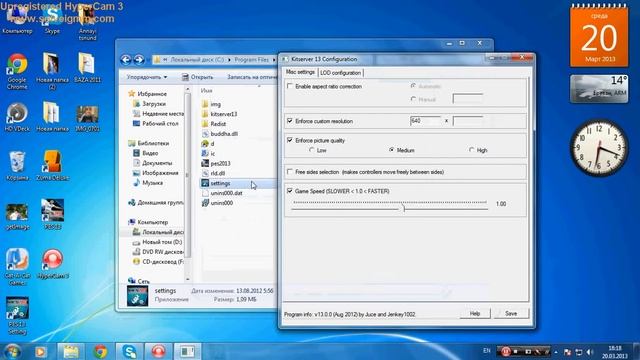
Task: Open HD VDeck desktop shortcut
Action: [x=17, y=117]
